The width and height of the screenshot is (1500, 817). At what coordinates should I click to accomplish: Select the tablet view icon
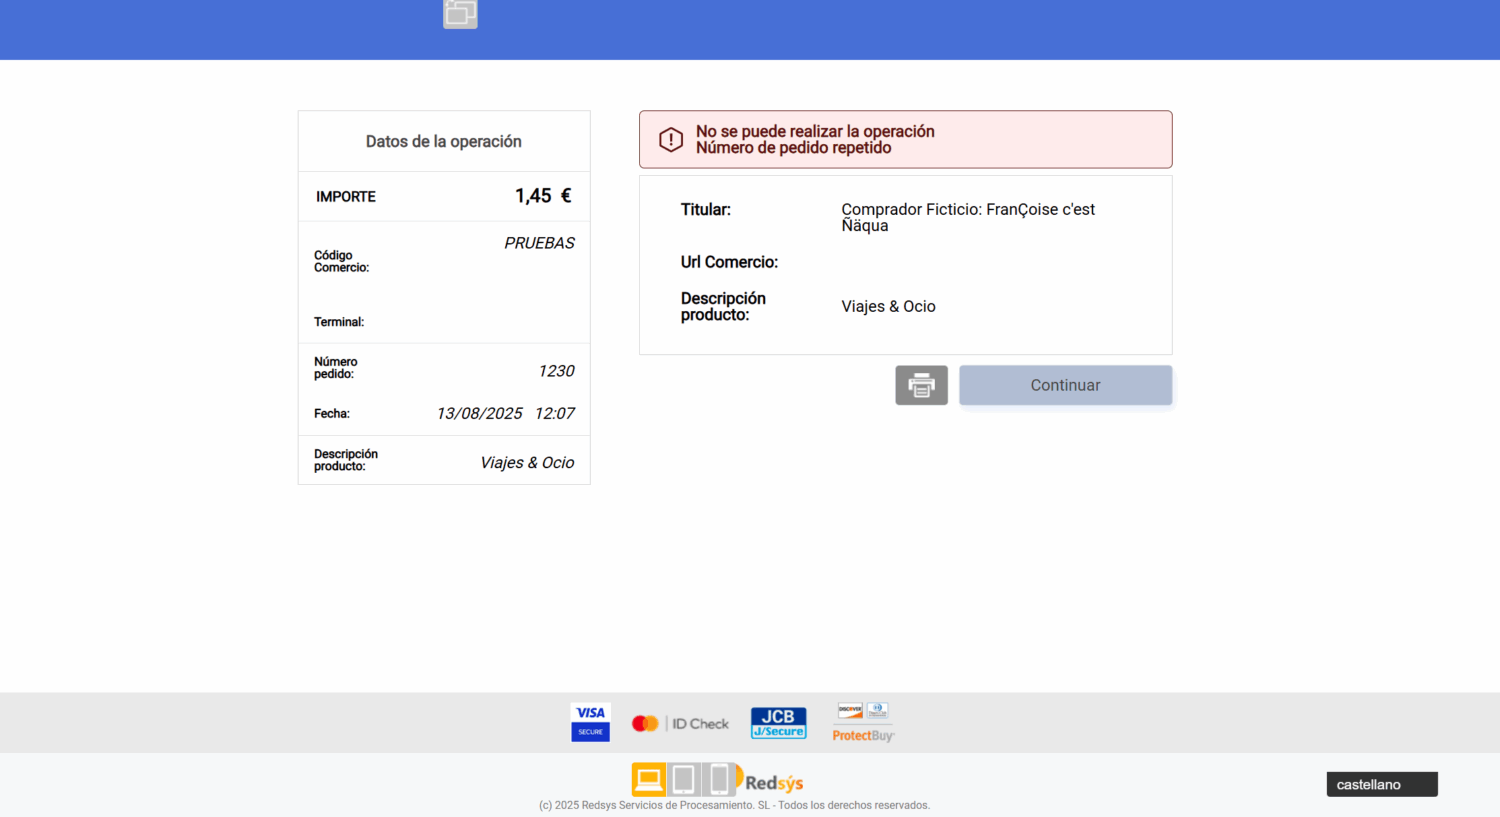[684, 779]
